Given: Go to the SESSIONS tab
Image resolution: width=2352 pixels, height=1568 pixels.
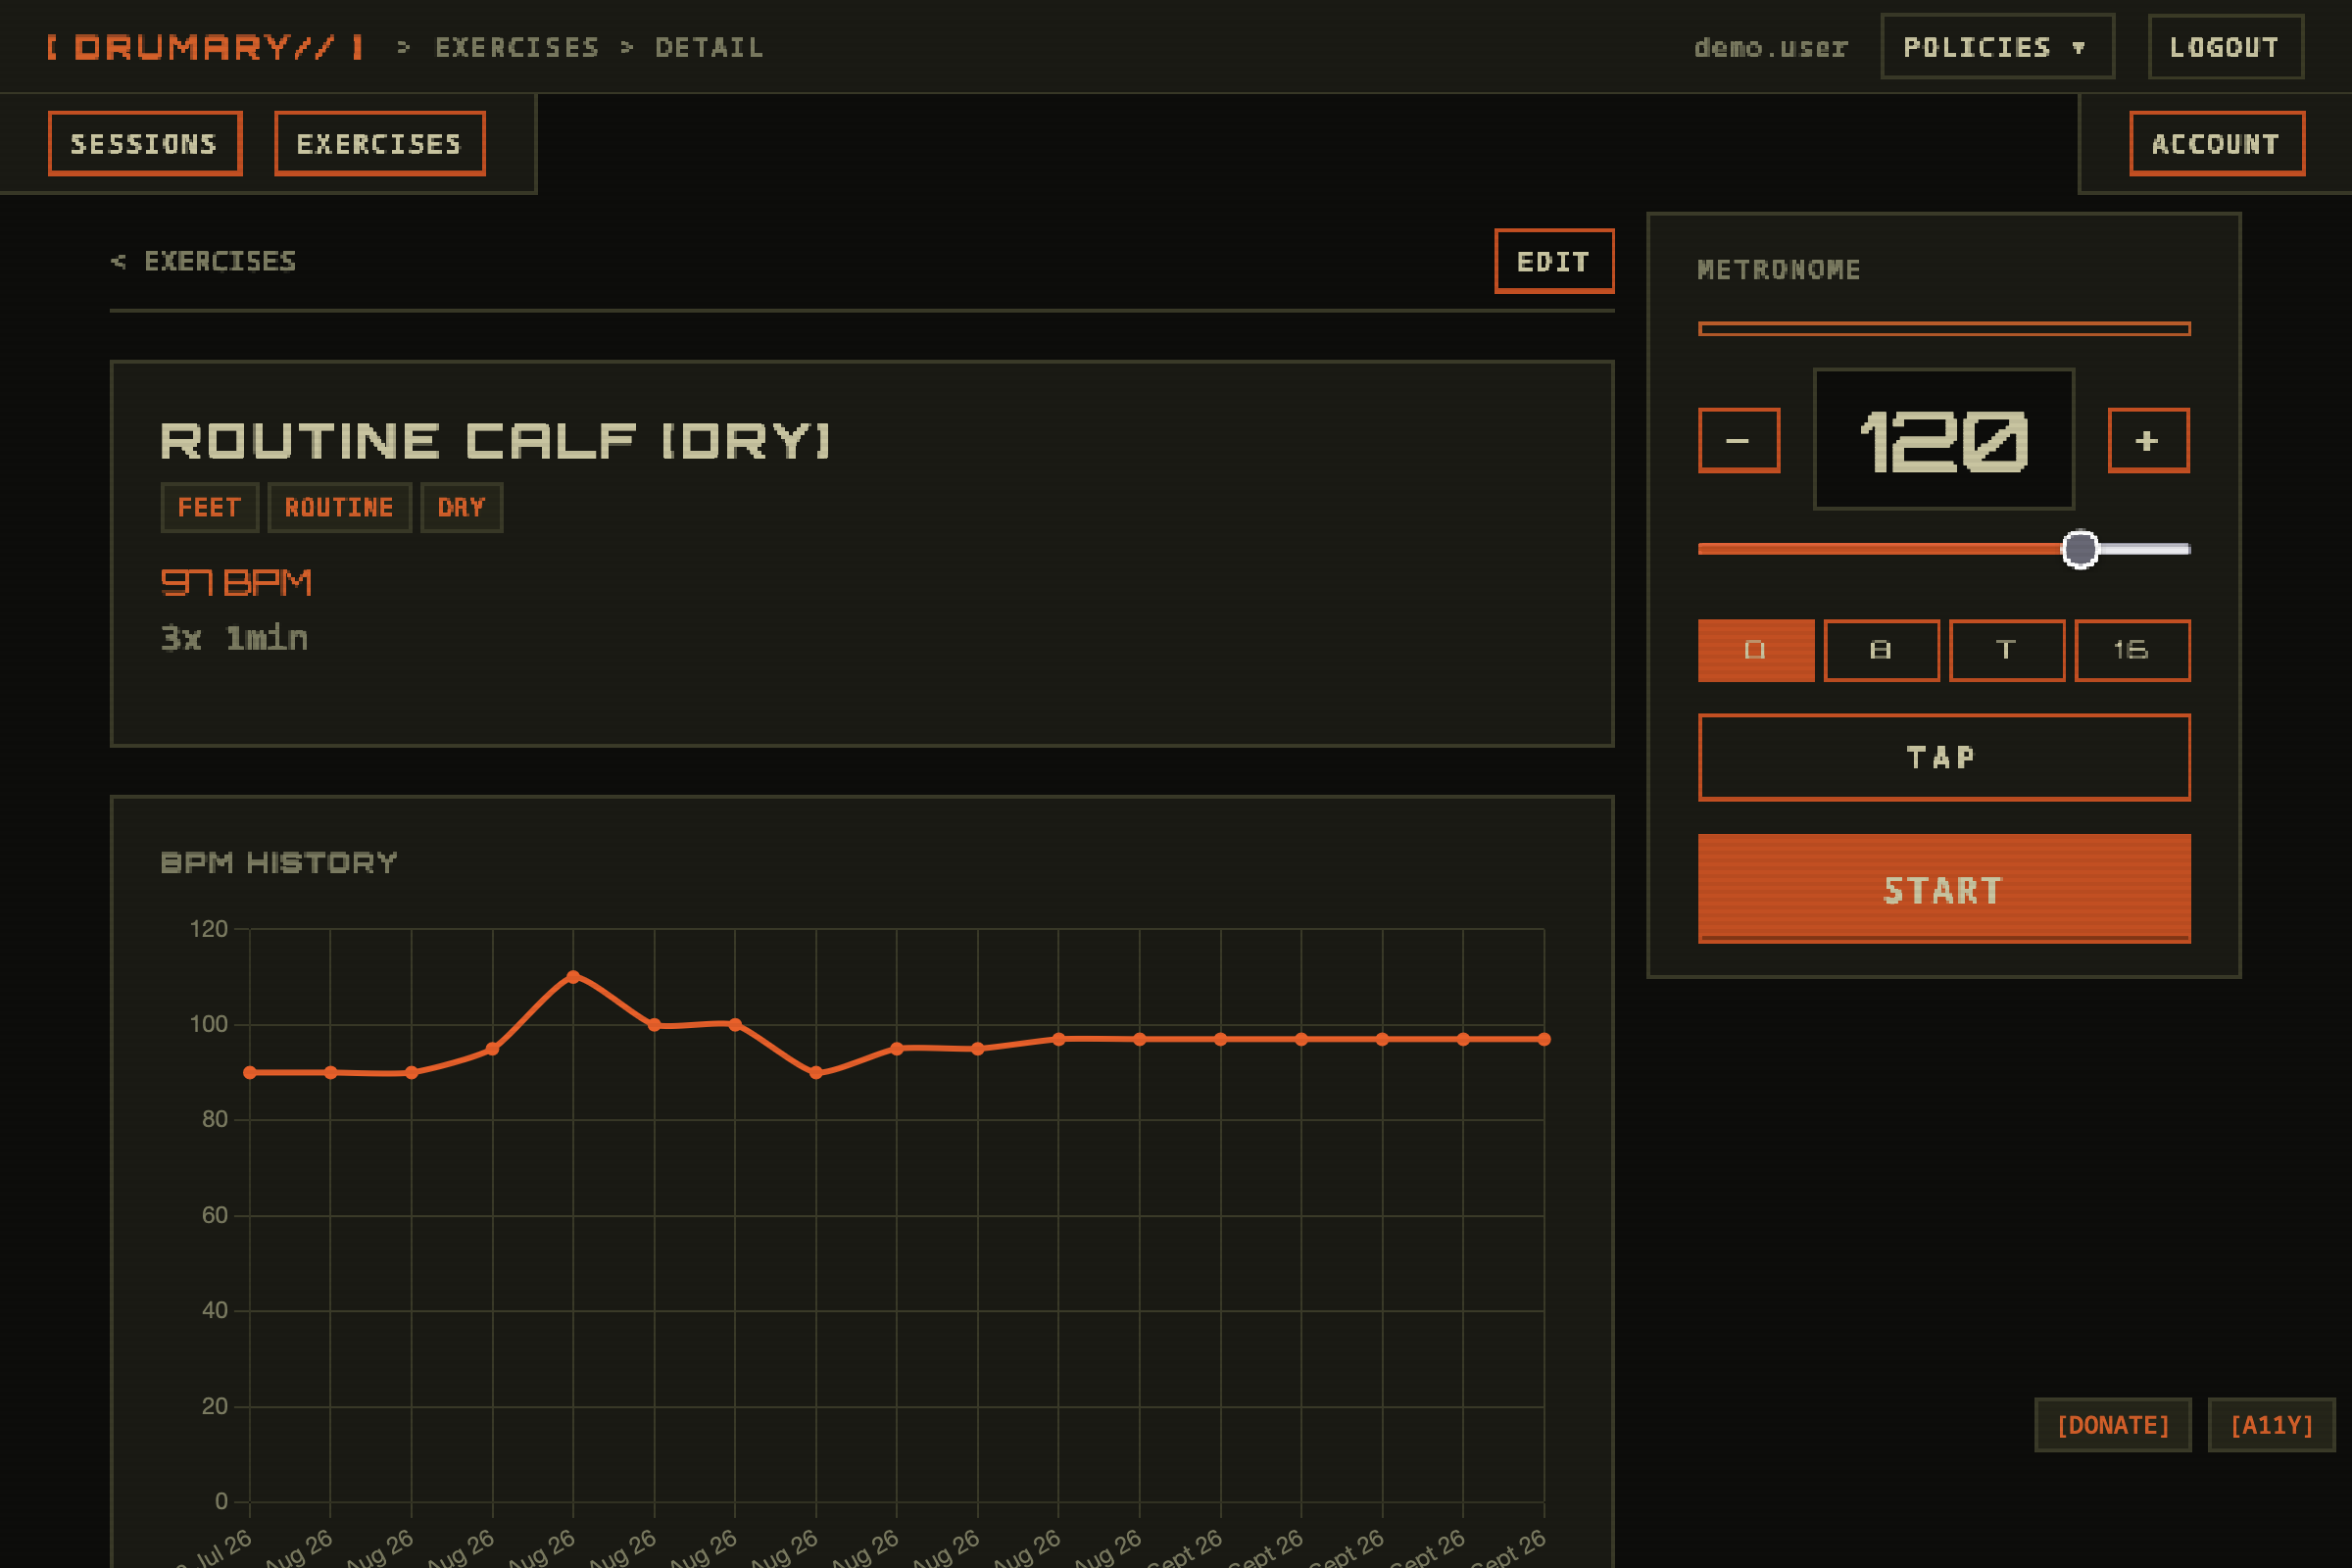Looking at the screenshot, I should [x=145, y=144].
